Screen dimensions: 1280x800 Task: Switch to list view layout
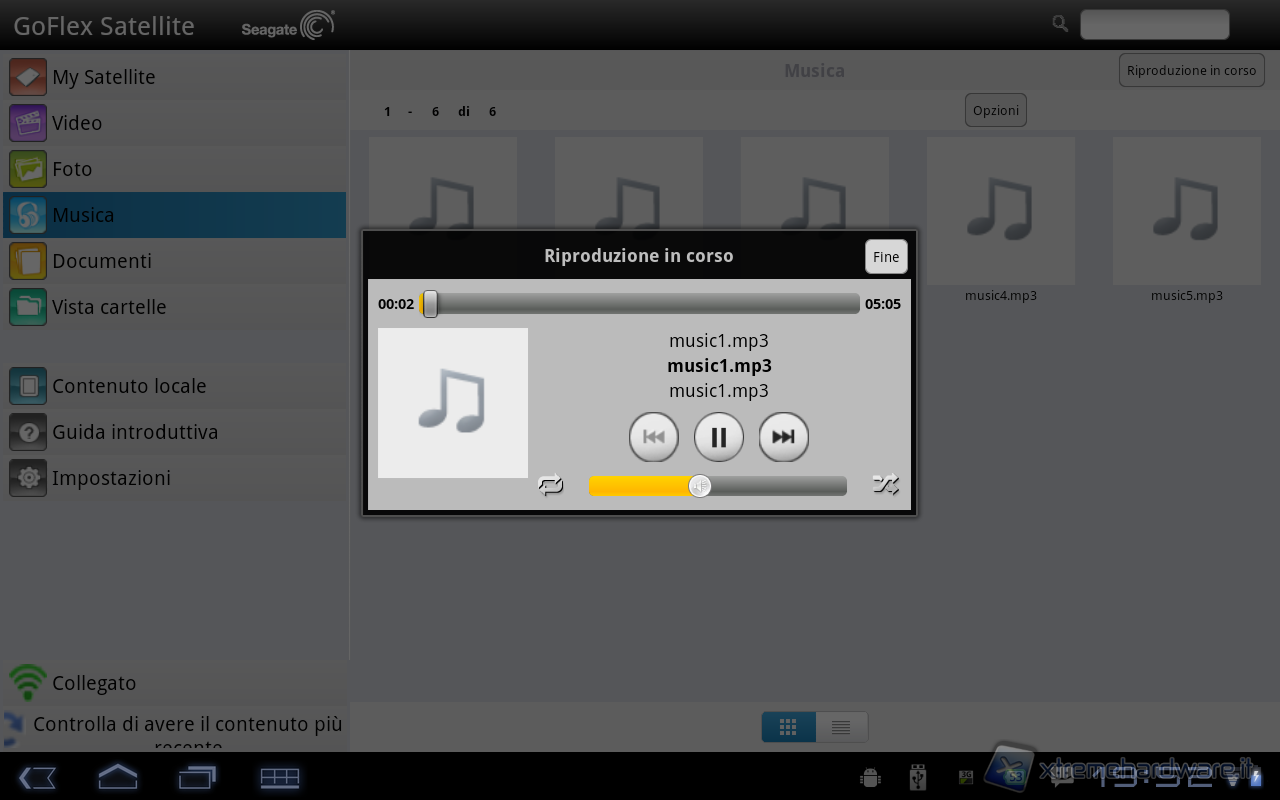pos(841,727)
